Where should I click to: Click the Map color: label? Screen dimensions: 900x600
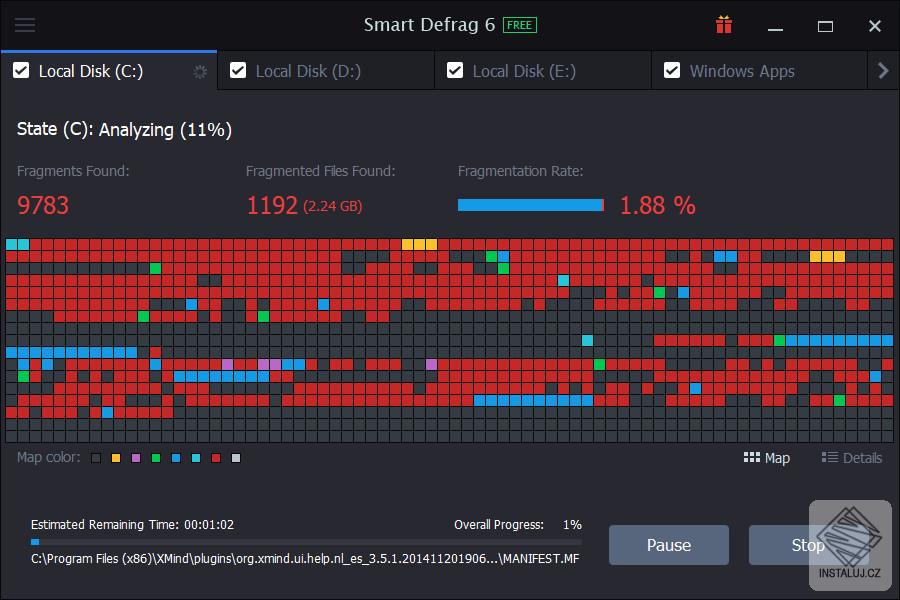(49, 457)
